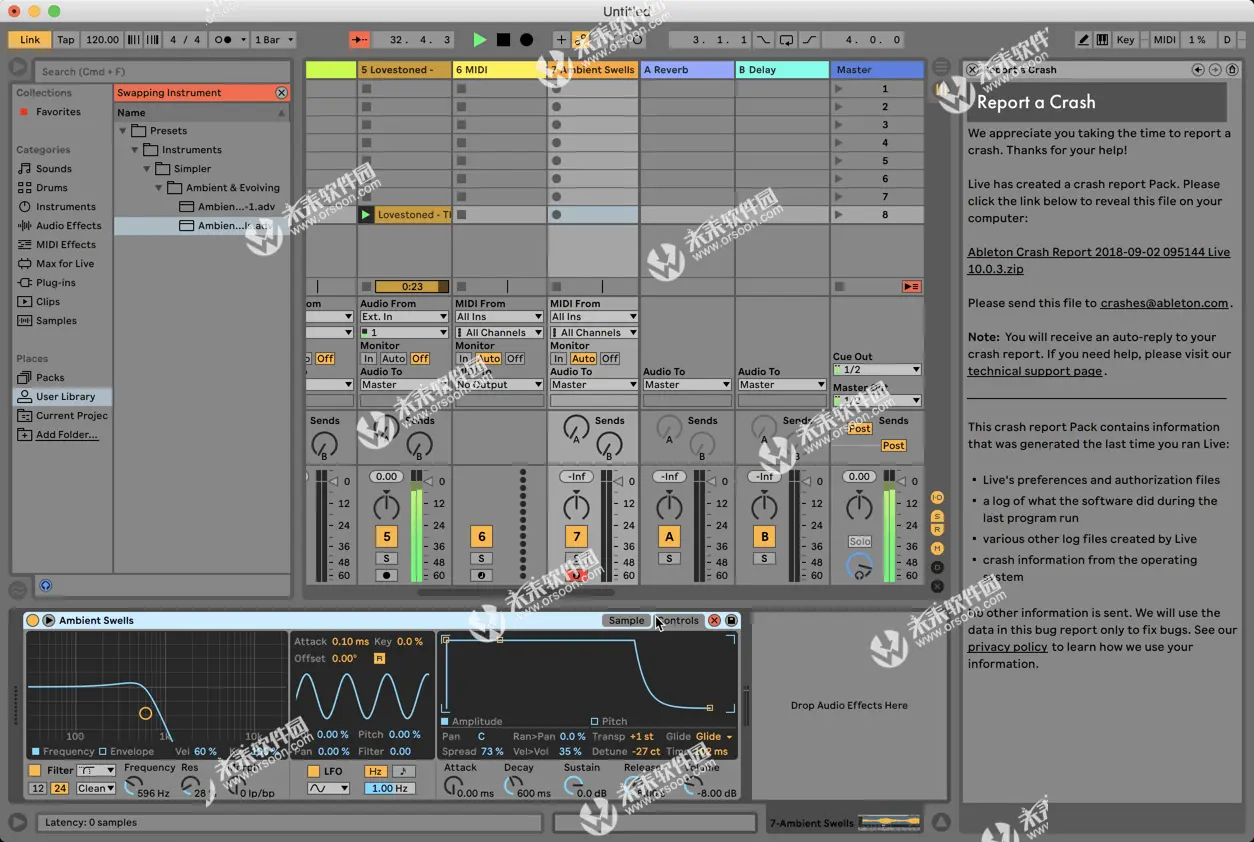The image size is (1254, 842).
Task: Collapse the Presets folder in the browser
Action: point(123,130)
